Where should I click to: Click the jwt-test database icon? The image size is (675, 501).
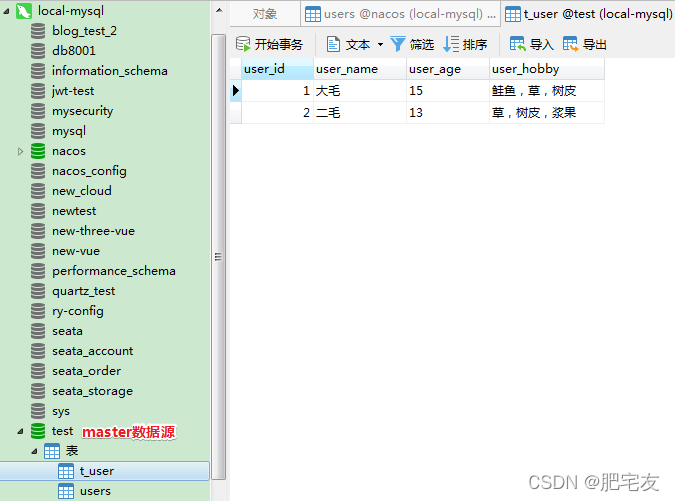[38, 91]
